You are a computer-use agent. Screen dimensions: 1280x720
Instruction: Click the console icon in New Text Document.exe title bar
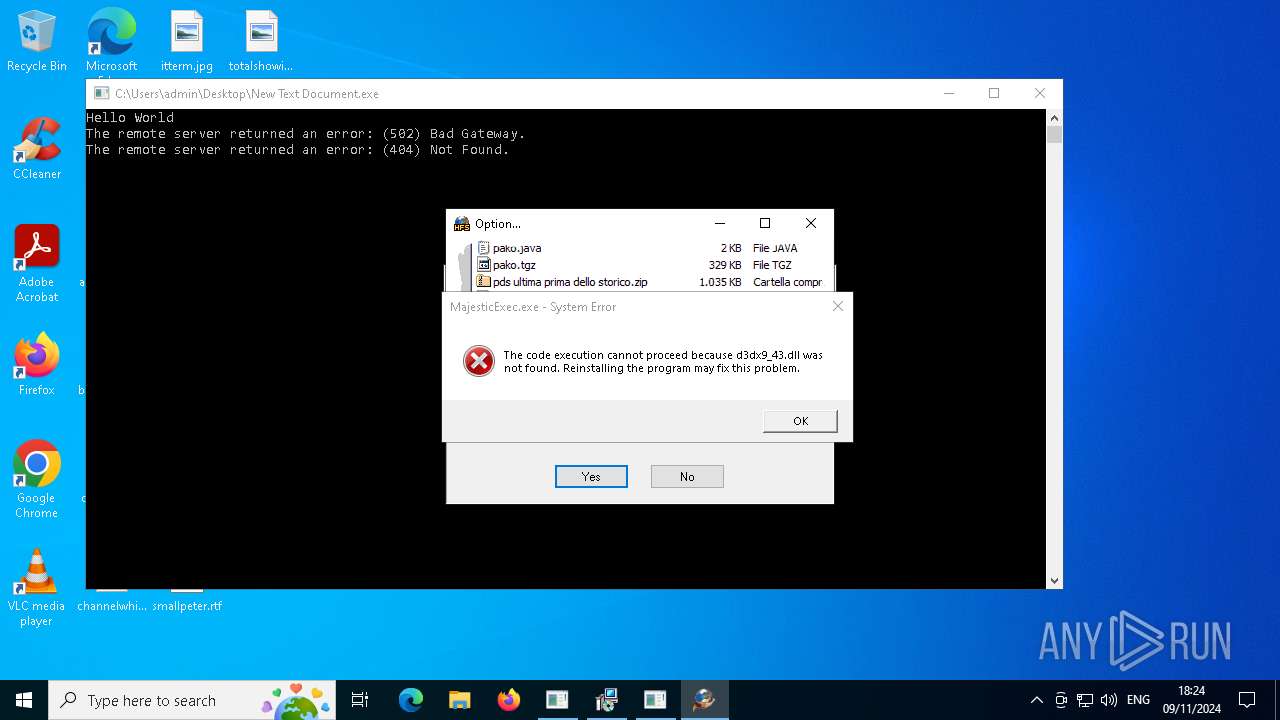coord(101,93)
